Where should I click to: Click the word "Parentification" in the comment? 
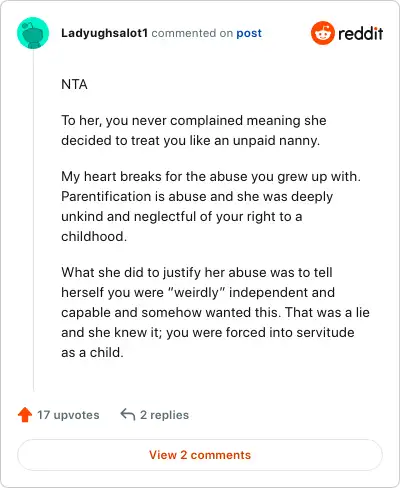click(106, 196)
